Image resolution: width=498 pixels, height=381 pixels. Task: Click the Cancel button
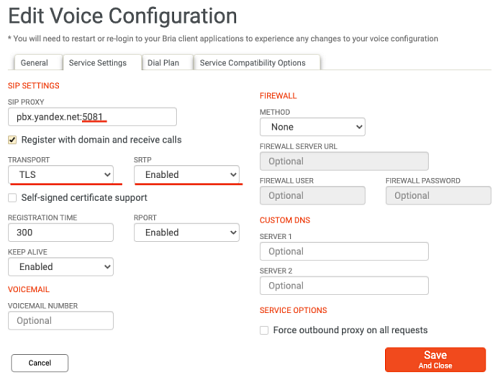[40, 363]
